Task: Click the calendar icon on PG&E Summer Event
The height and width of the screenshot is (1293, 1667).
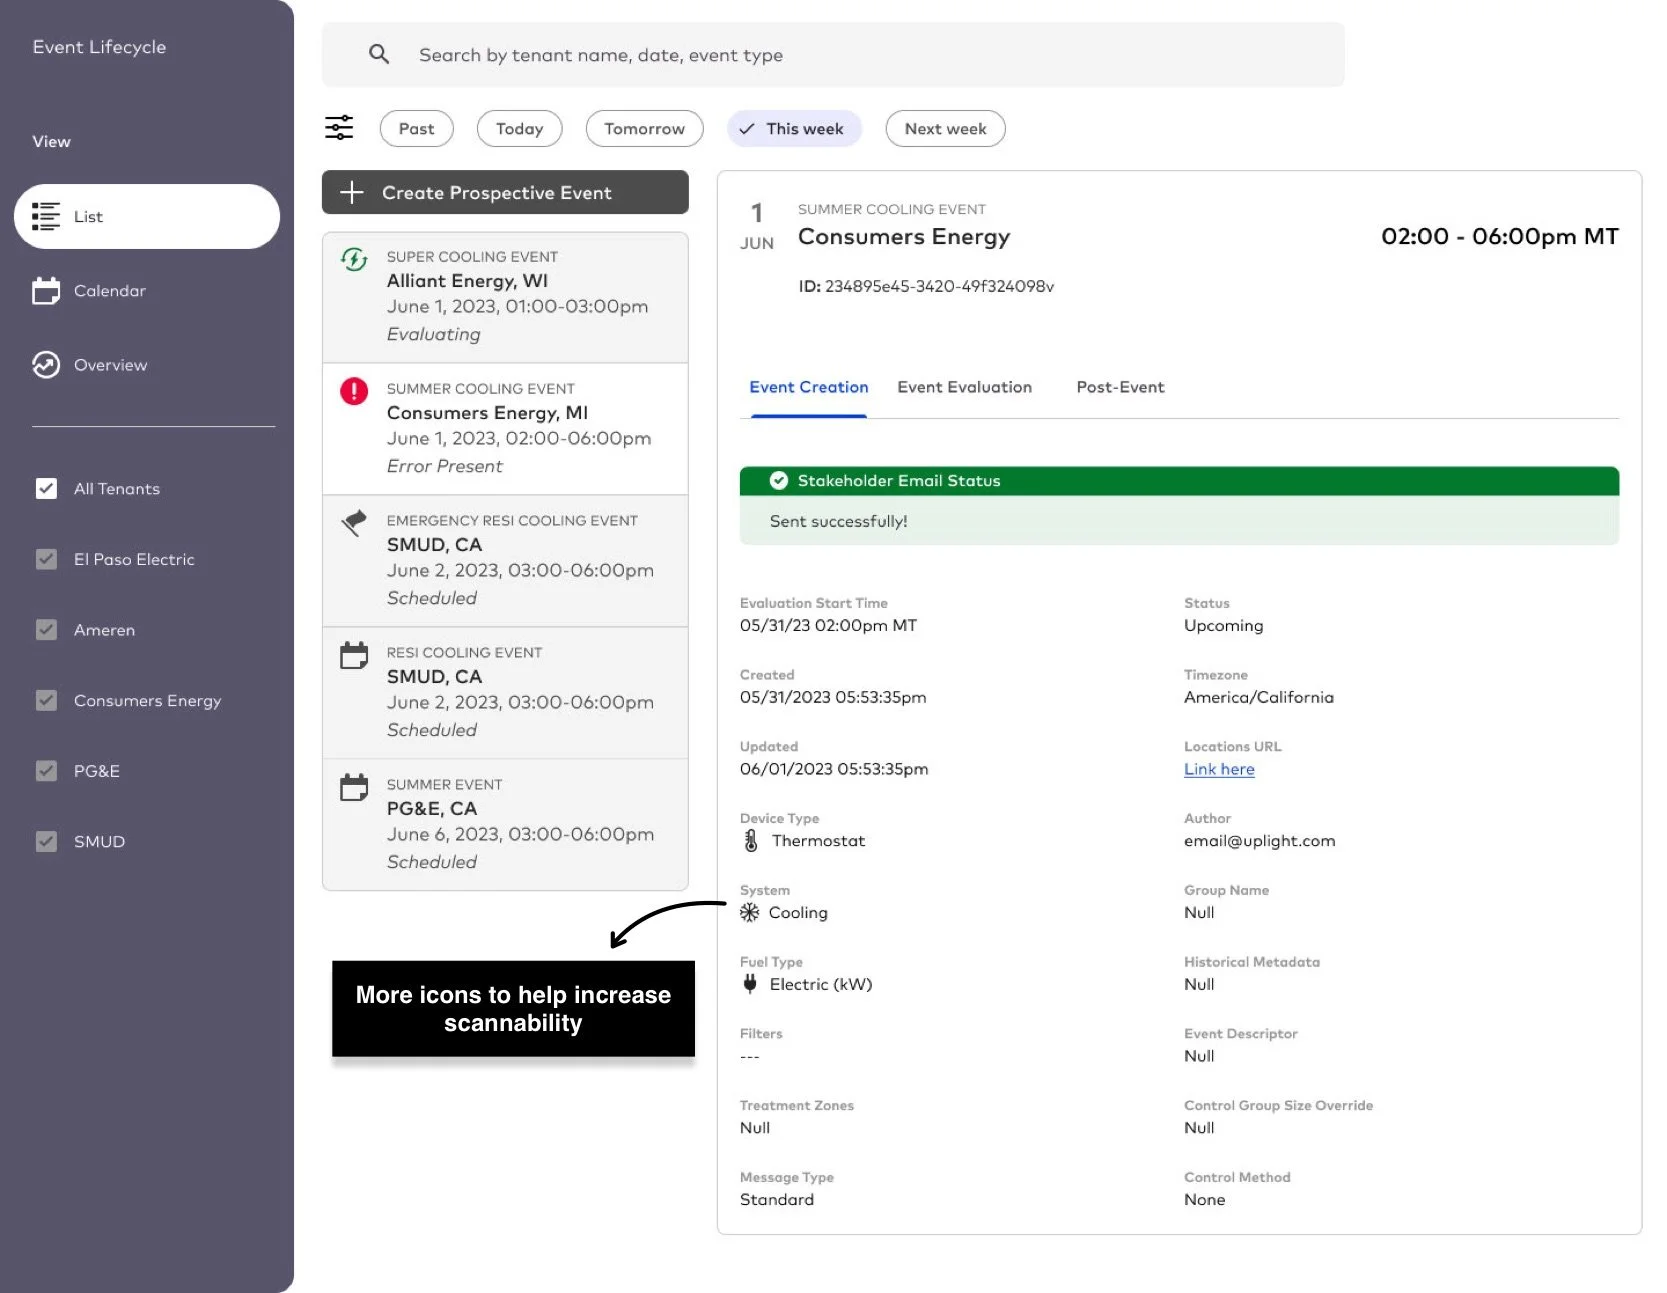Action: pos(354,787)
